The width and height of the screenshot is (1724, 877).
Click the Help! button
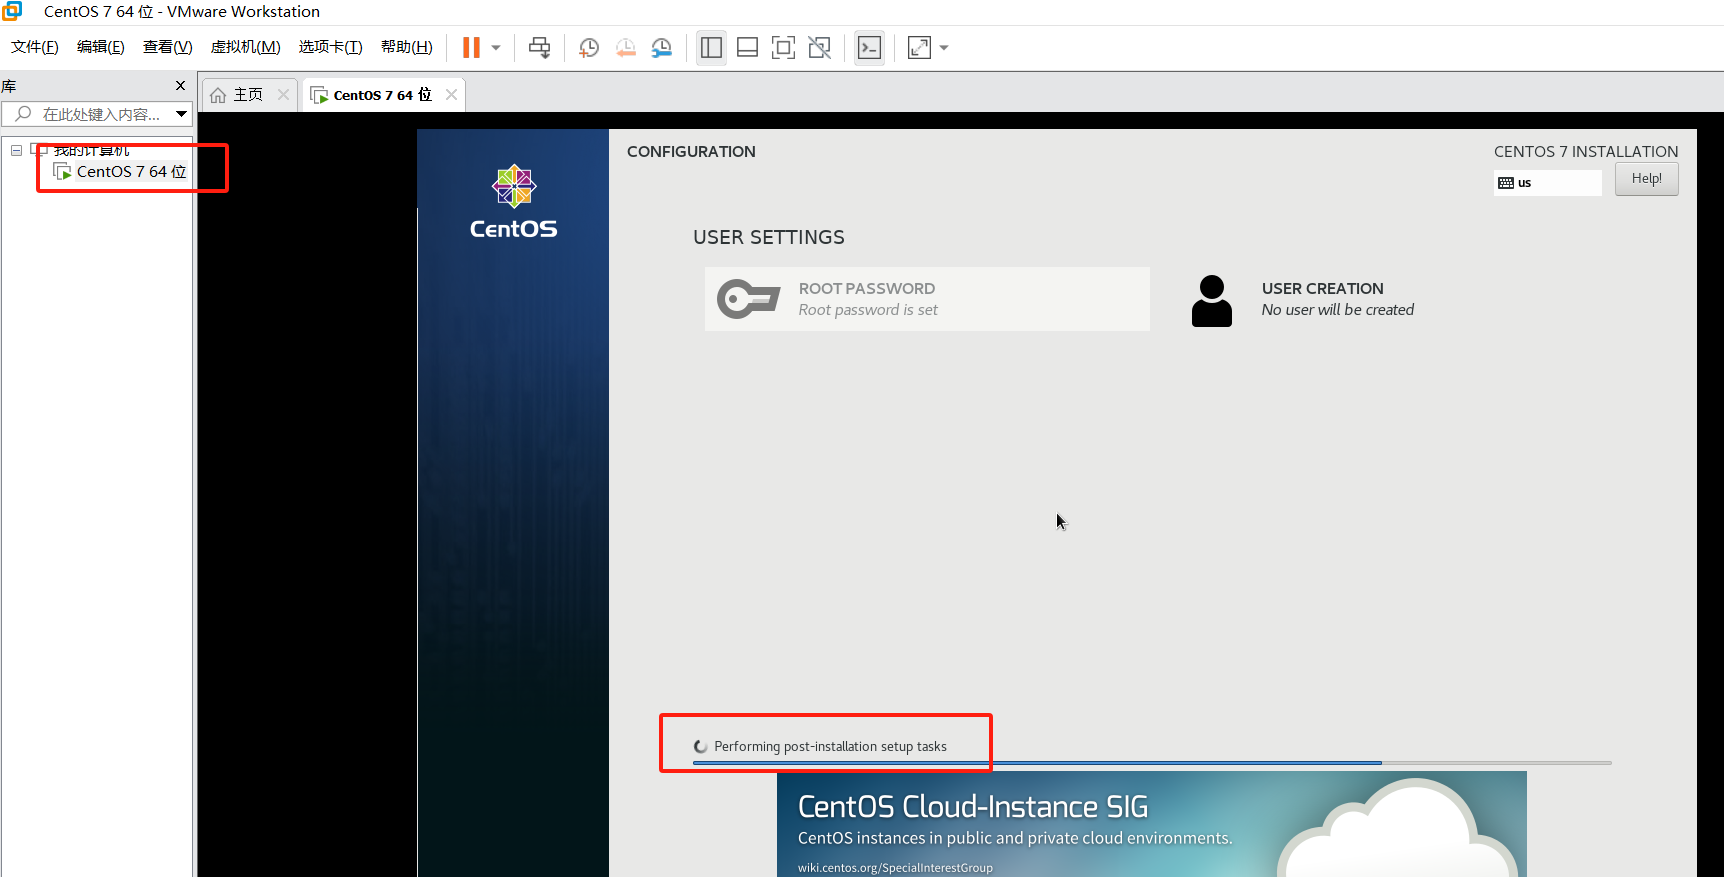[1647, 179]
